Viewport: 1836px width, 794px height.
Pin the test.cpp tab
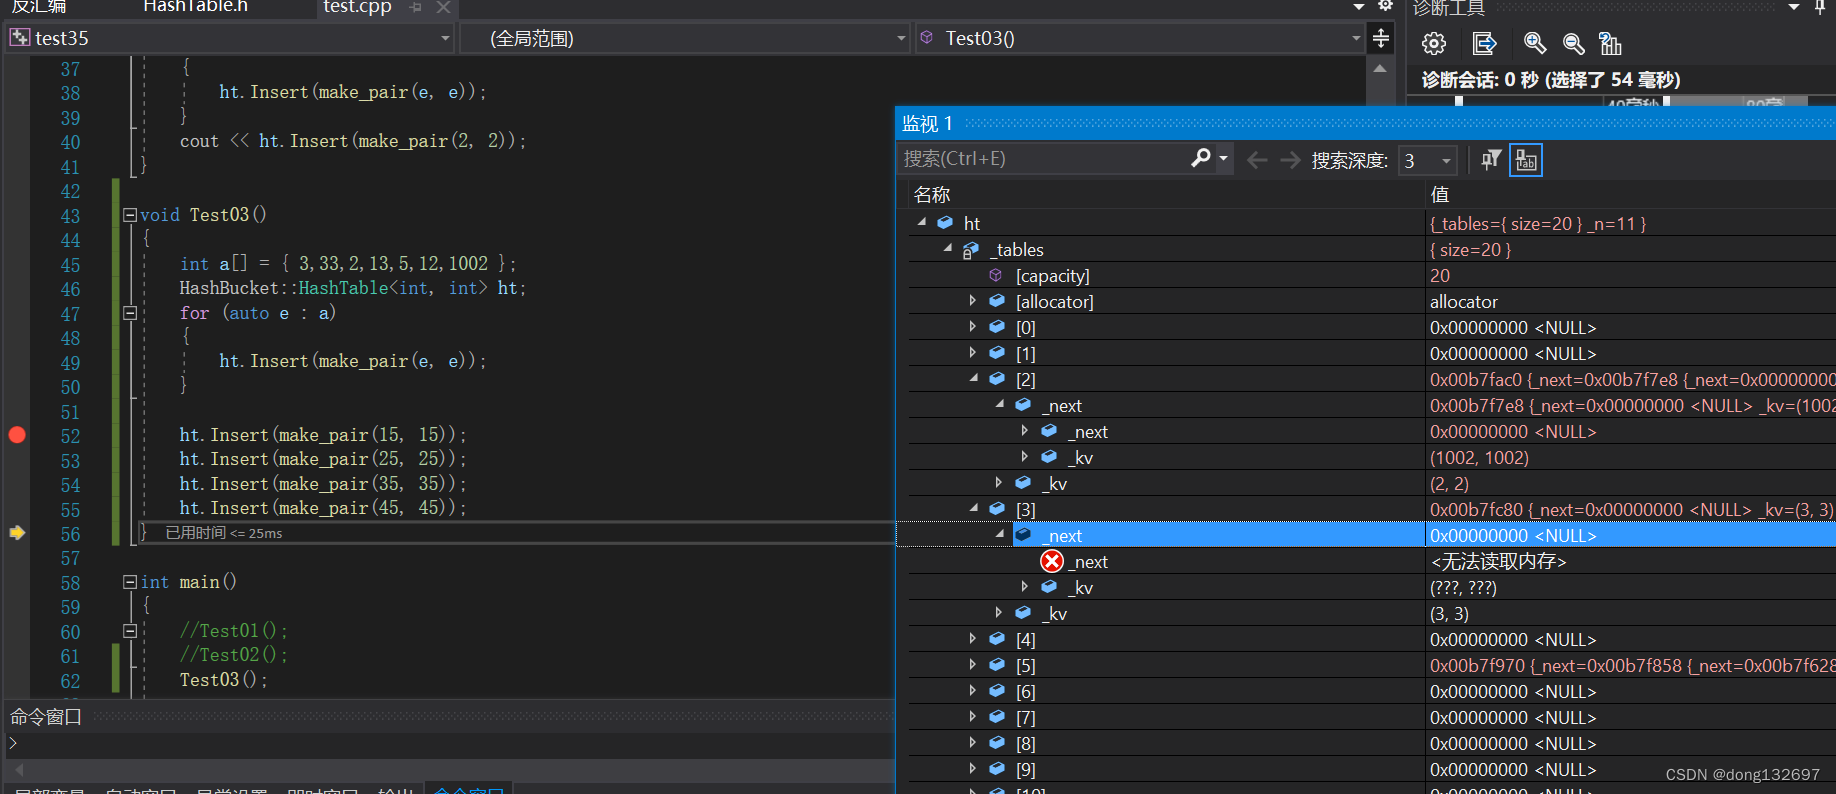pos(416,7)
